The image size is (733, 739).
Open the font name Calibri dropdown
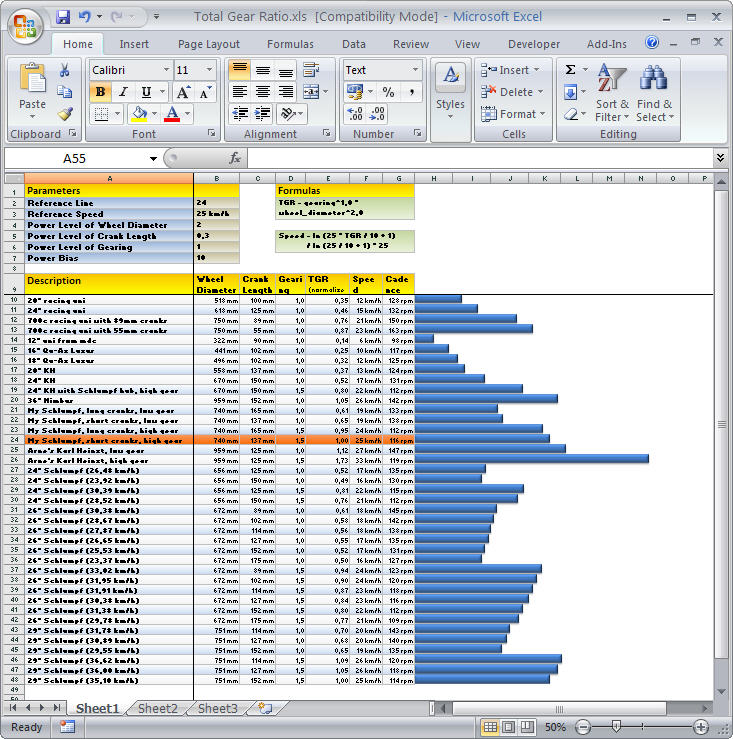(x=165, y=70)
